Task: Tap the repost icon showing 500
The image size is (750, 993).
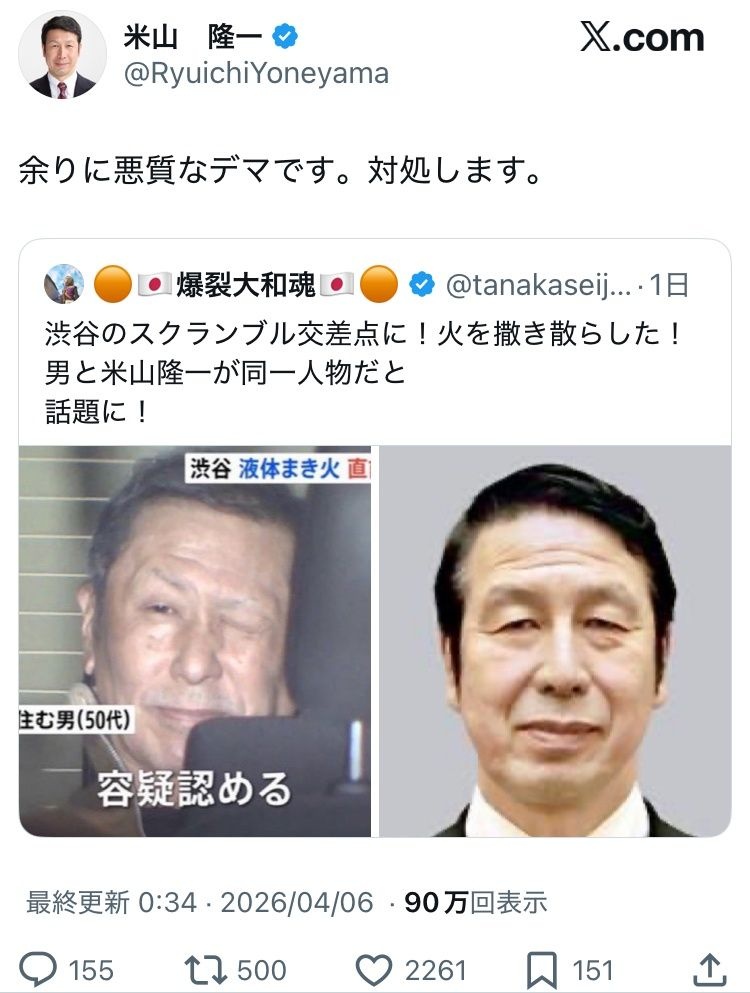Action: [x=207, y=970]
